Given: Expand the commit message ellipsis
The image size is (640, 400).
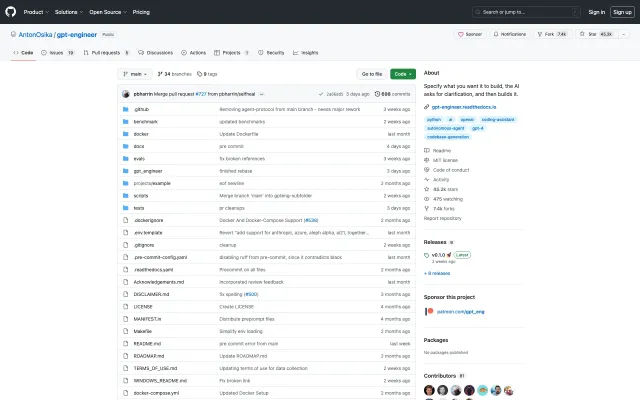Looking at the screenshot, I should (262, 94).
